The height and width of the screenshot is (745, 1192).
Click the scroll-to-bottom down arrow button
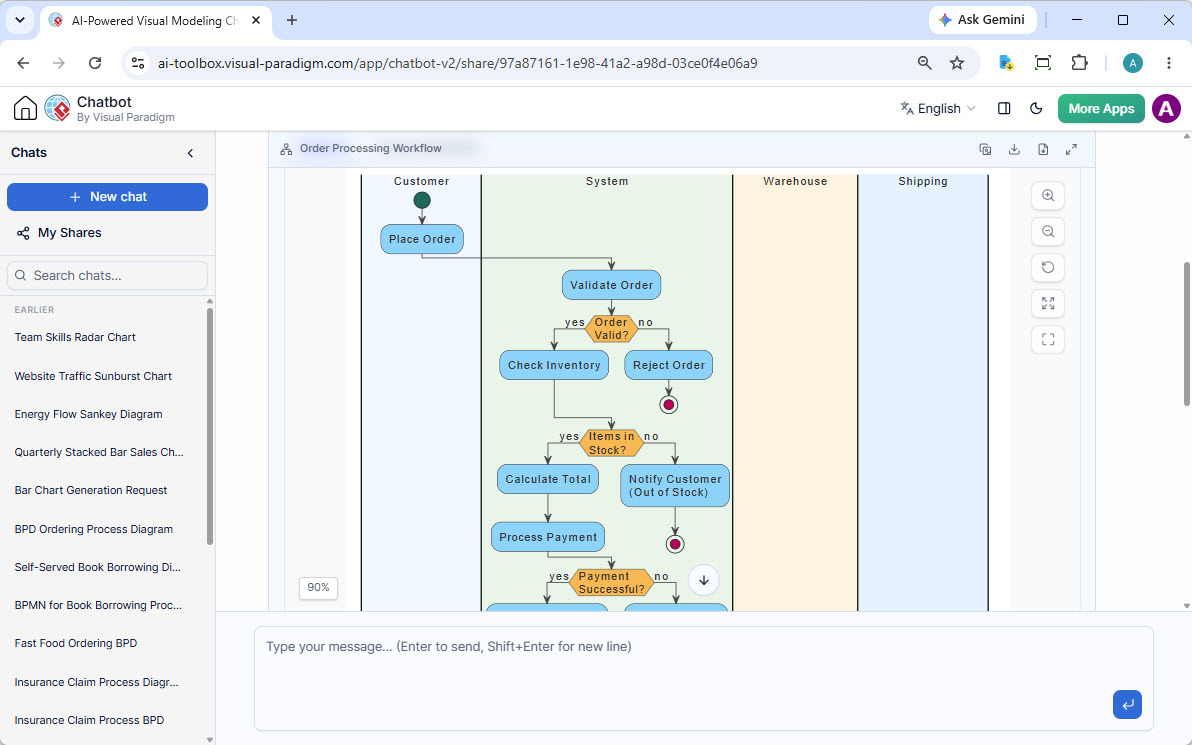click(704, 580)
